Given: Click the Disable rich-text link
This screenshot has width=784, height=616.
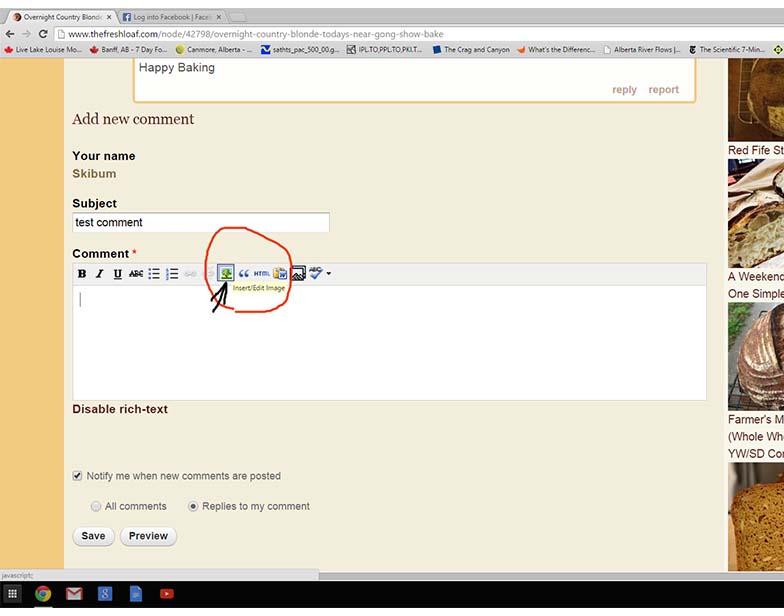Looking at the screenshot, I should pyautogui.click(x=120, y=409).
